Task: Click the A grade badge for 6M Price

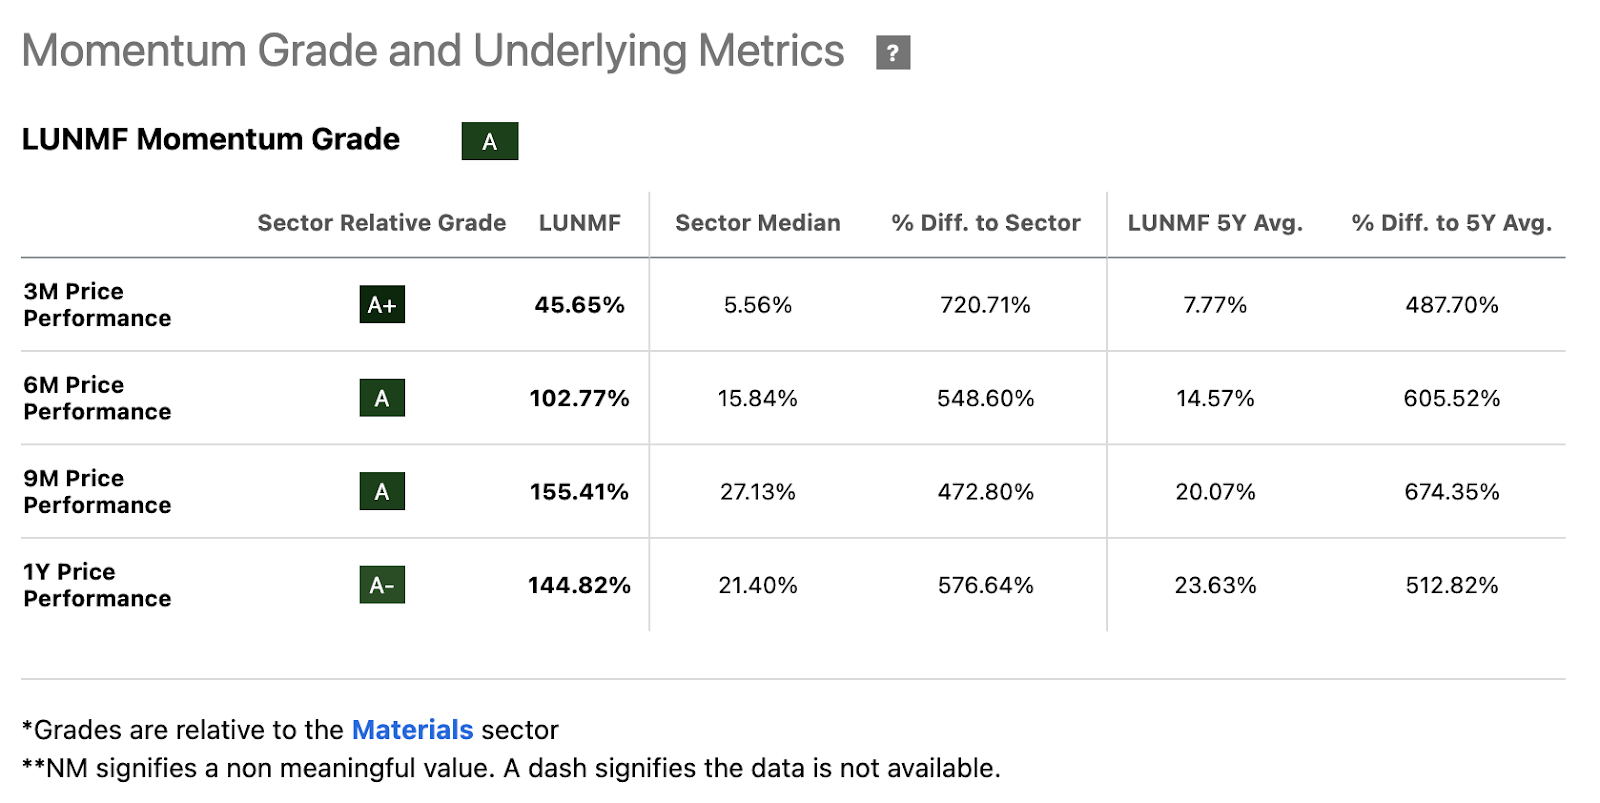Action: (x=382, y=398)
